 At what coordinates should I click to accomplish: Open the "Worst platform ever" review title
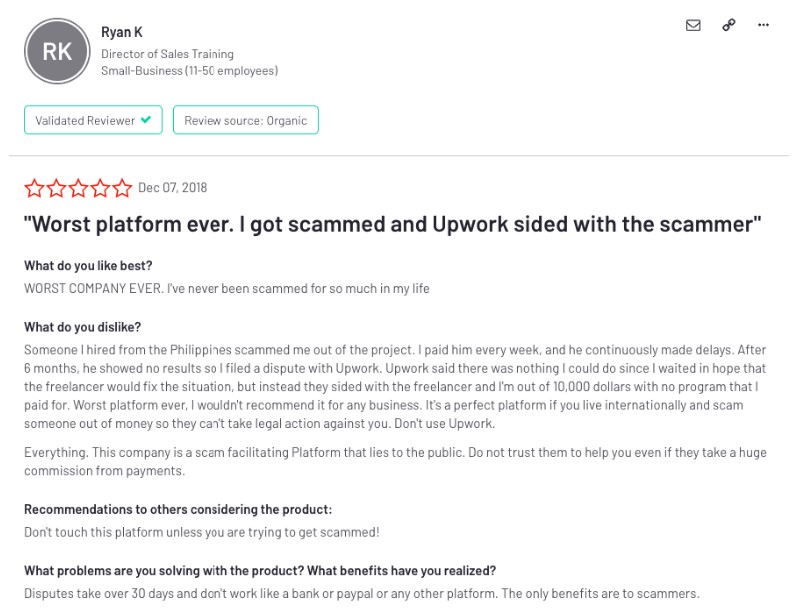[x=393, y=224]
